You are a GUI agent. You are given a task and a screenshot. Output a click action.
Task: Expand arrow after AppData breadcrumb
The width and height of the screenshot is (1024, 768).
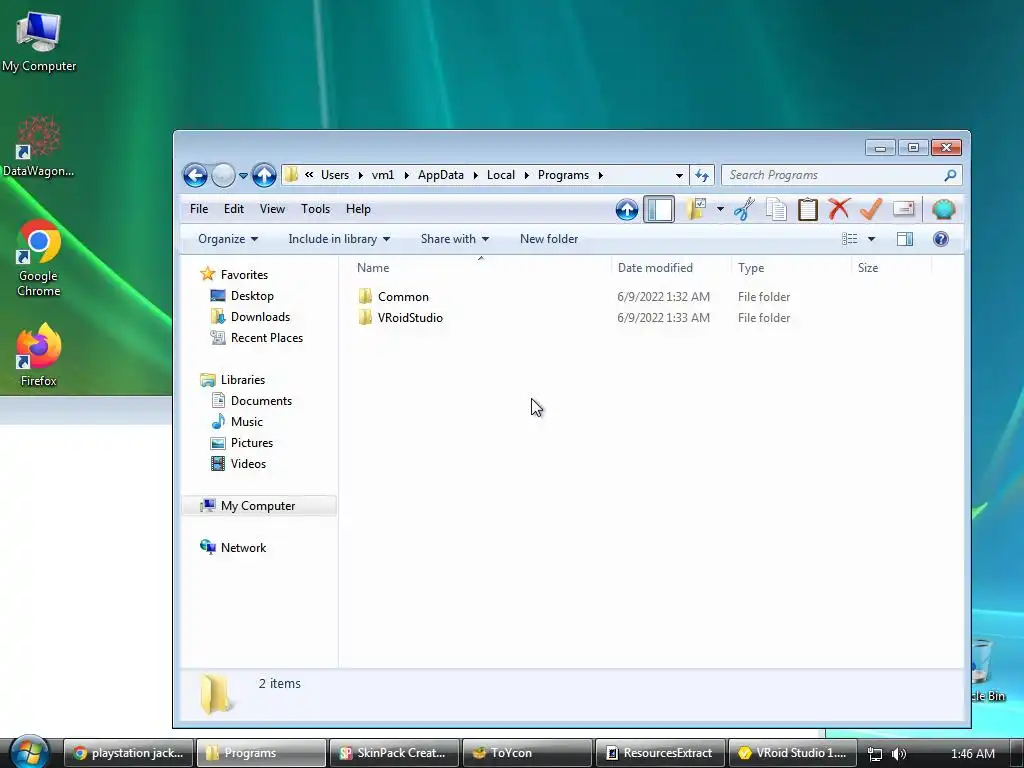click(x=475, y=175)
